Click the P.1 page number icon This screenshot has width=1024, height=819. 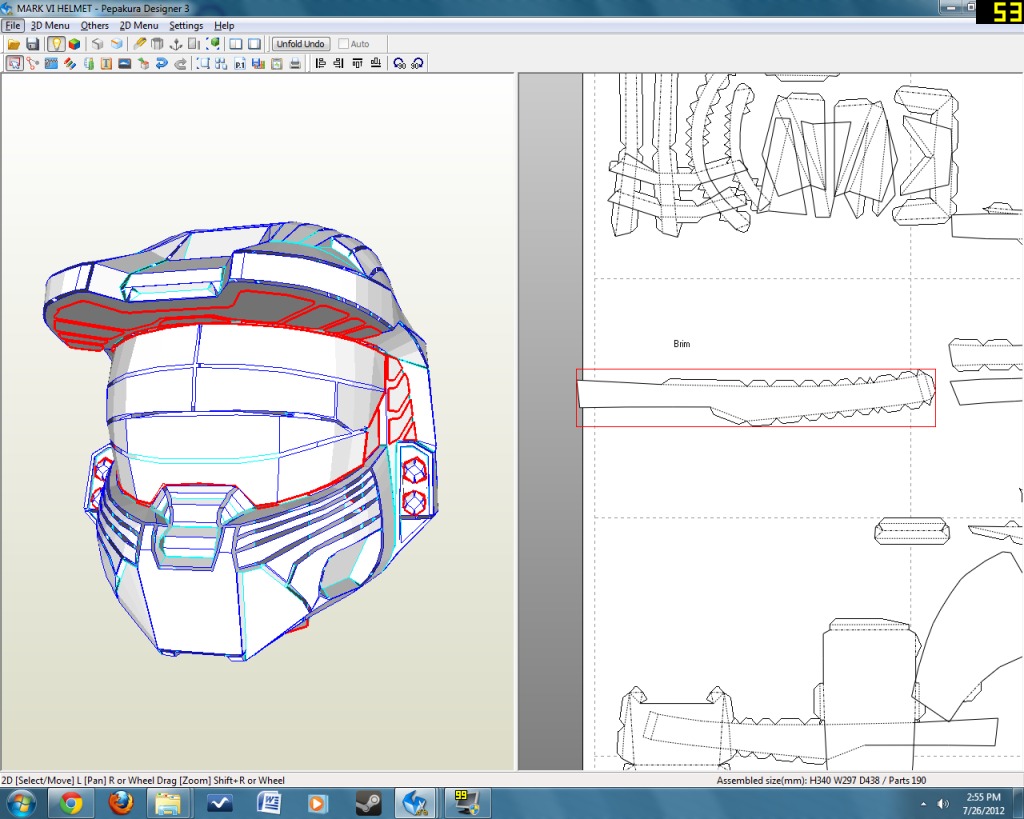[x=240, y=63]
